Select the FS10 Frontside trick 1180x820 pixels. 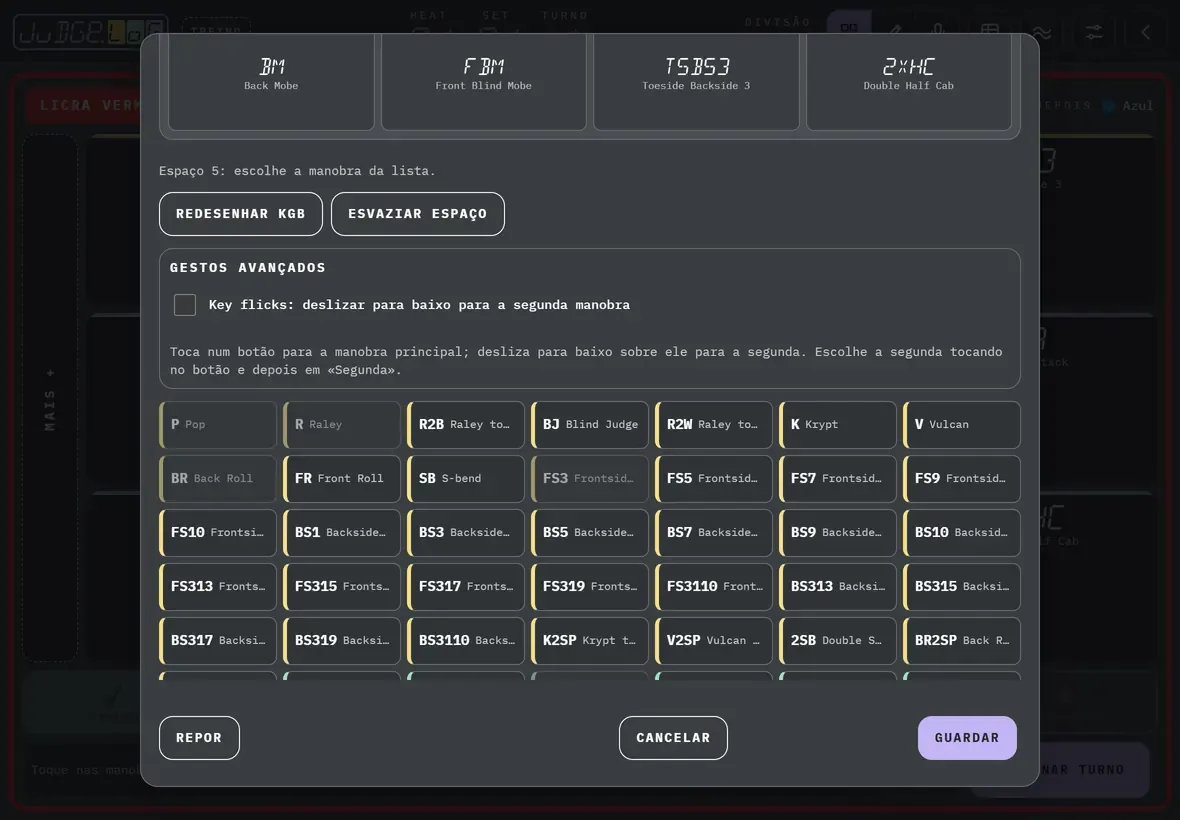(x=218, y=533)
